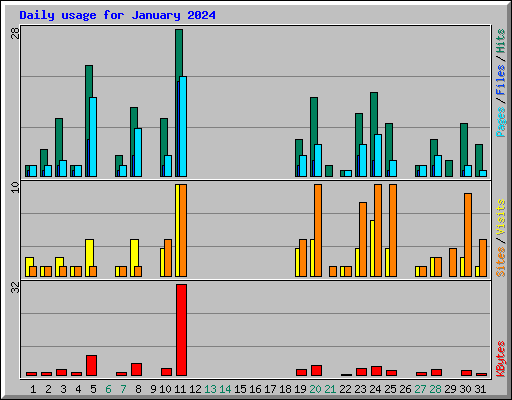The image size is (512, 400).
Task: Click day label "1" on the x-axis
Action: tap(33, 389)
